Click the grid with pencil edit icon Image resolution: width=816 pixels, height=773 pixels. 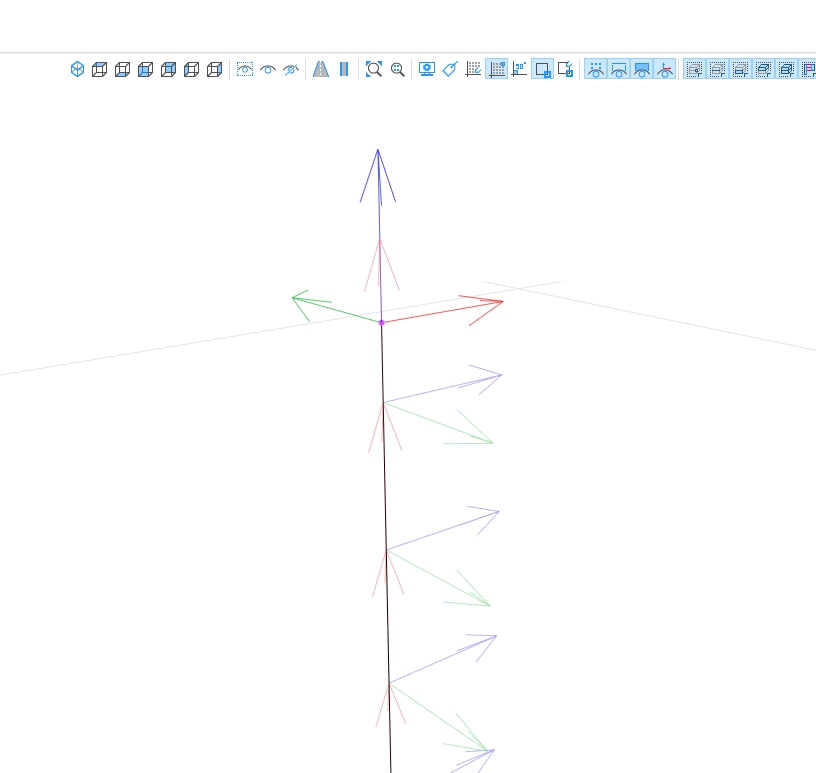(x=473, y=69)
